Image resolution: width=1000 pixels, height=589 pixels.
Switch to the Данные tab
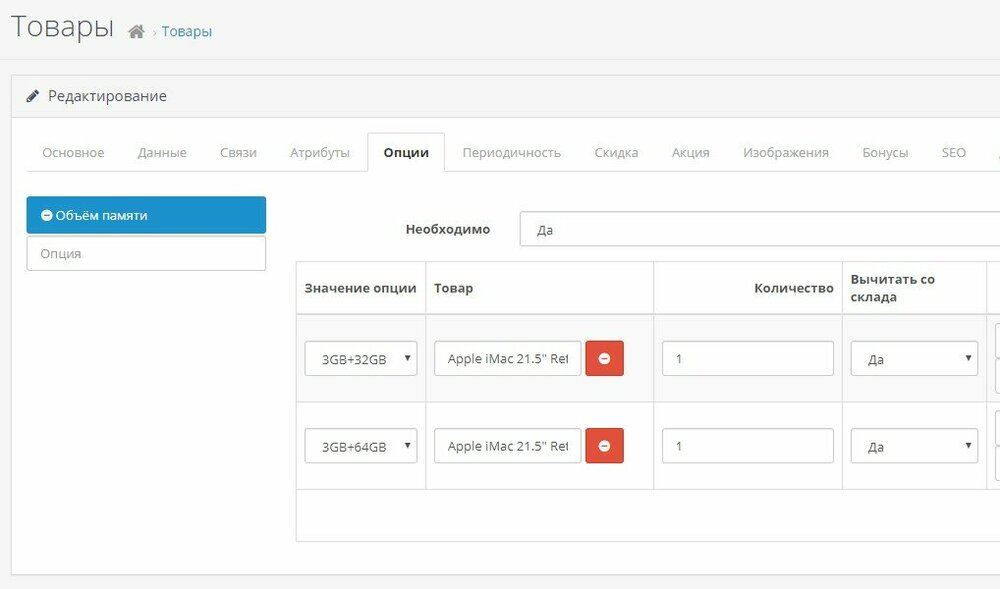[x=162, y=153]
